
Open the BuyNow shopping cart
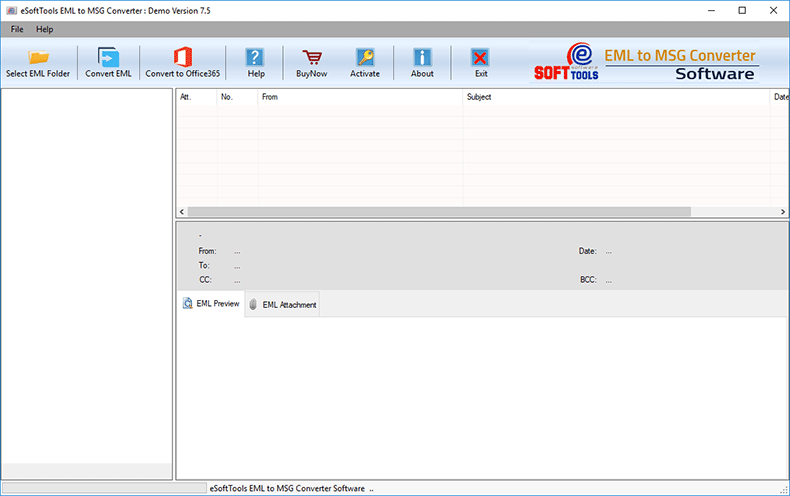click(311, 63)
